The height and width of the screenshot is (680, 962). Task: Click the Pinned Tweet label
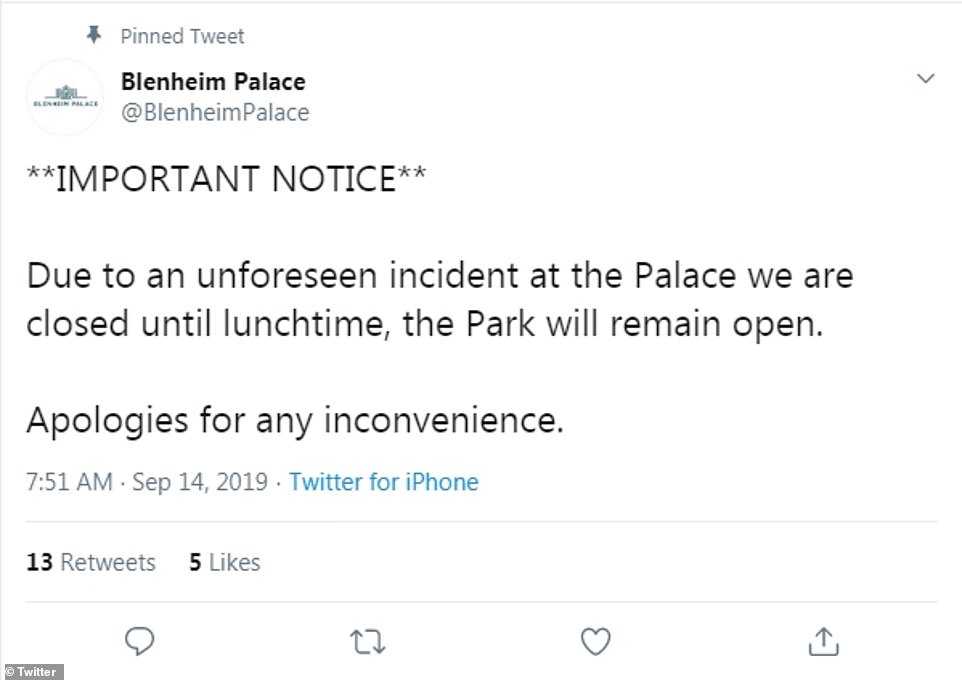183,37
